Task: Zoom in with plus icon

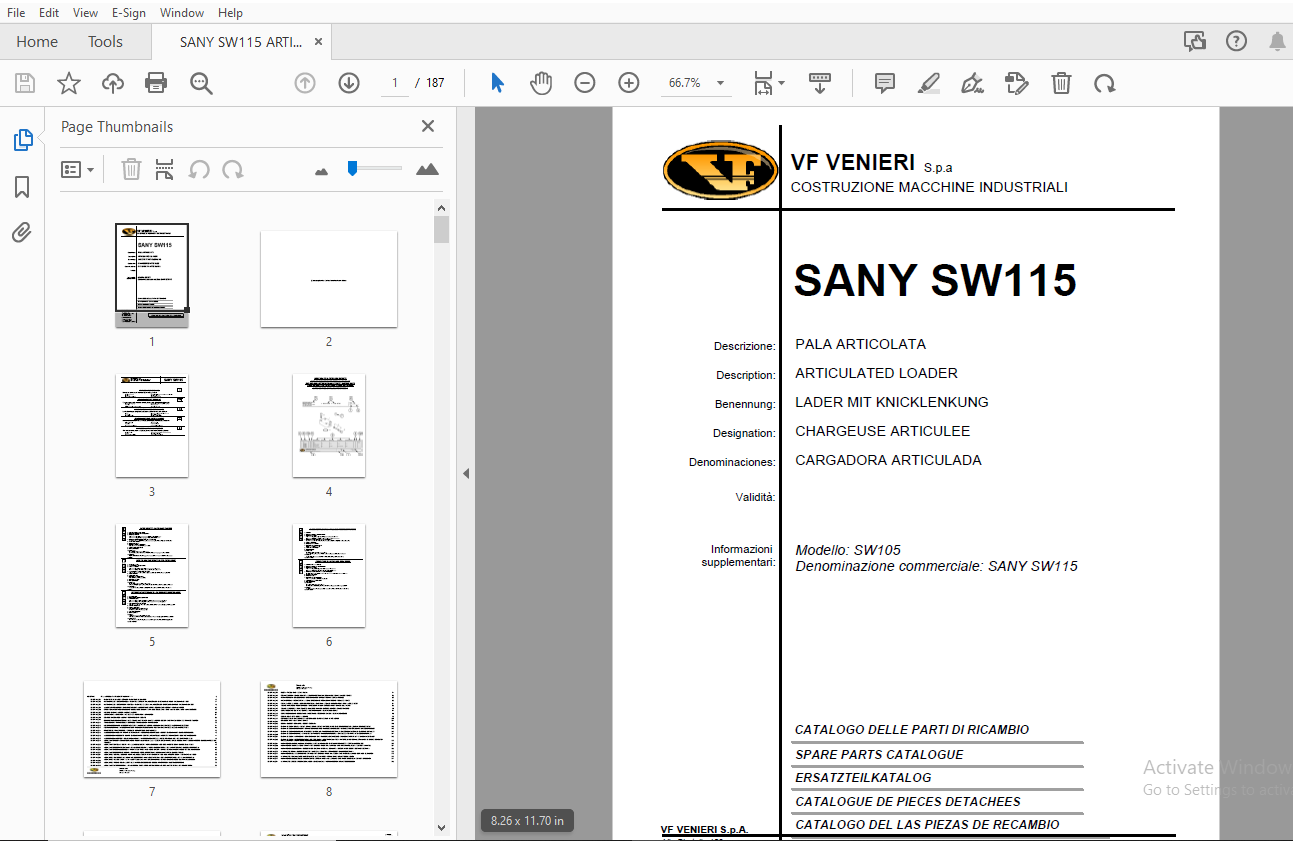Action: pos(629,83)
